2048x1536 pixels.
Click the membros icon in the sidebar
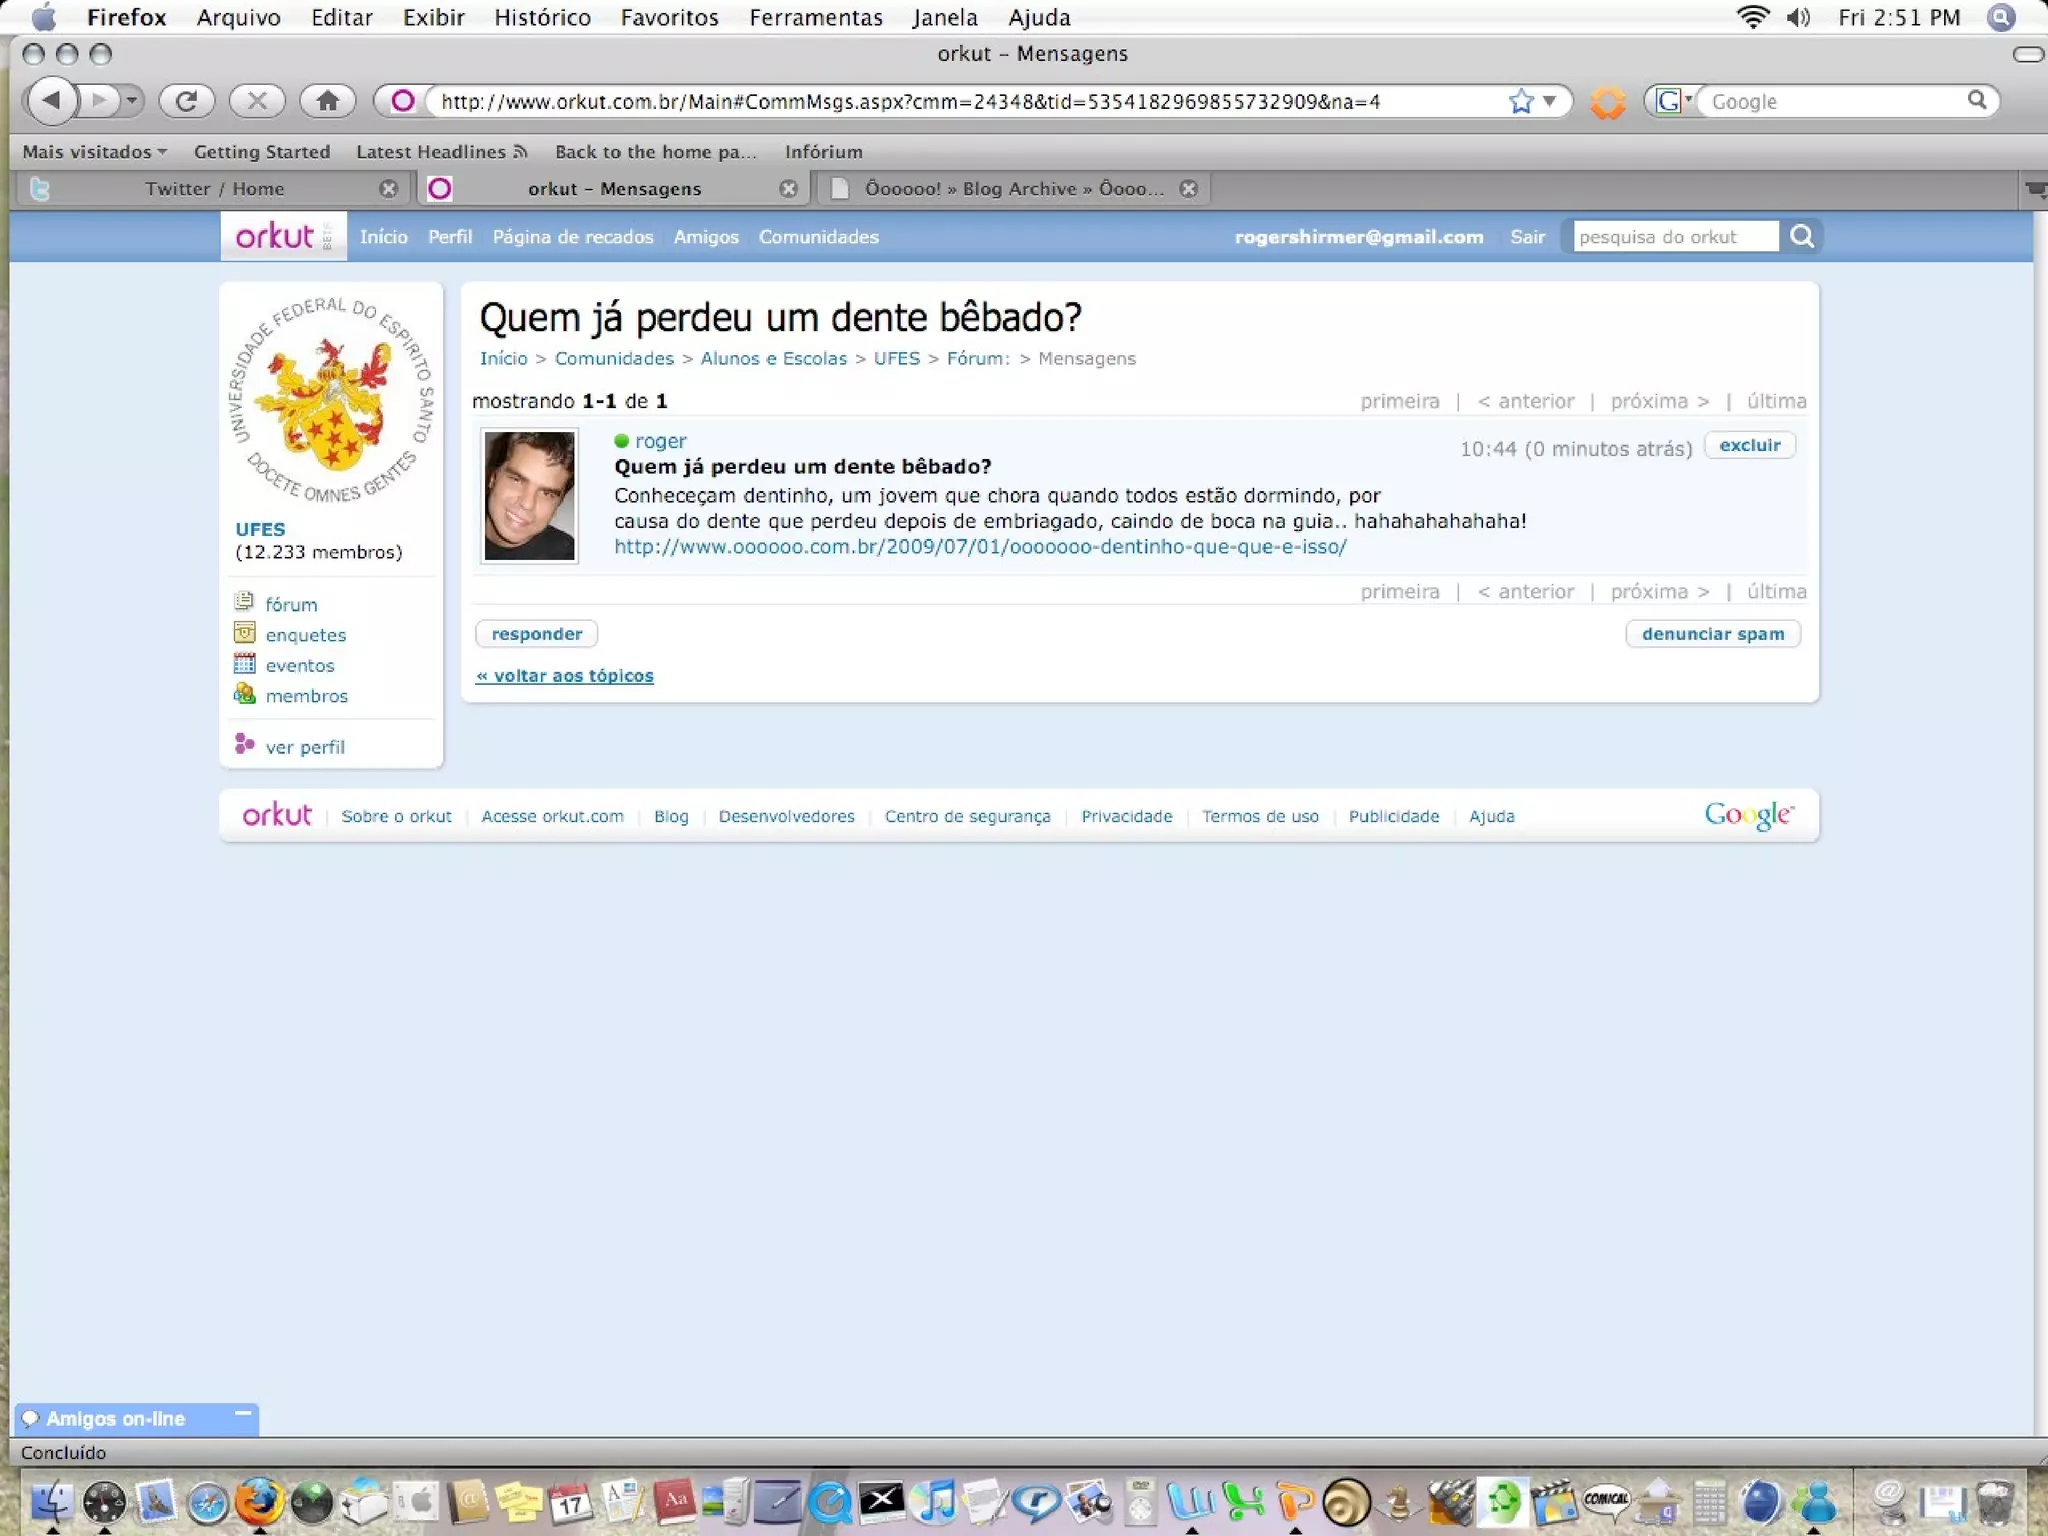click(244, 694)
